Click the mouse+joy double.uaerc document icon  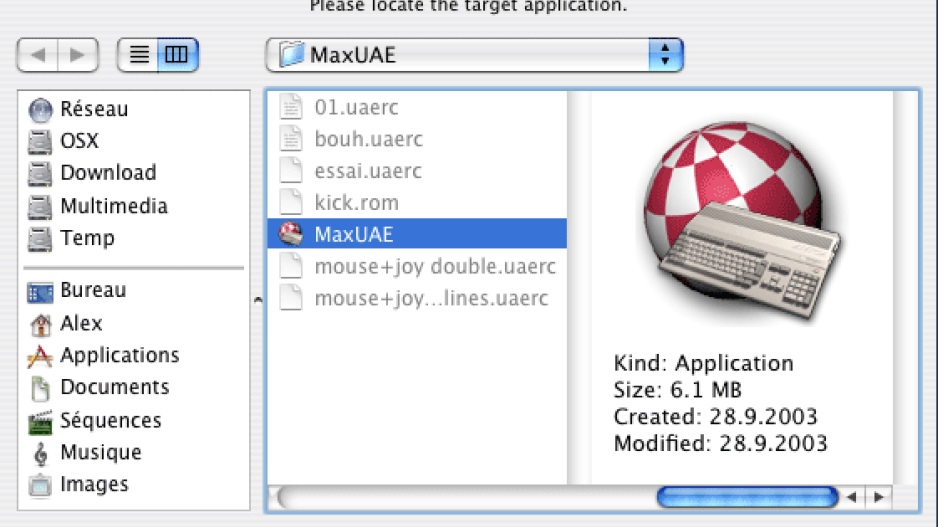[x=291, y=266]
